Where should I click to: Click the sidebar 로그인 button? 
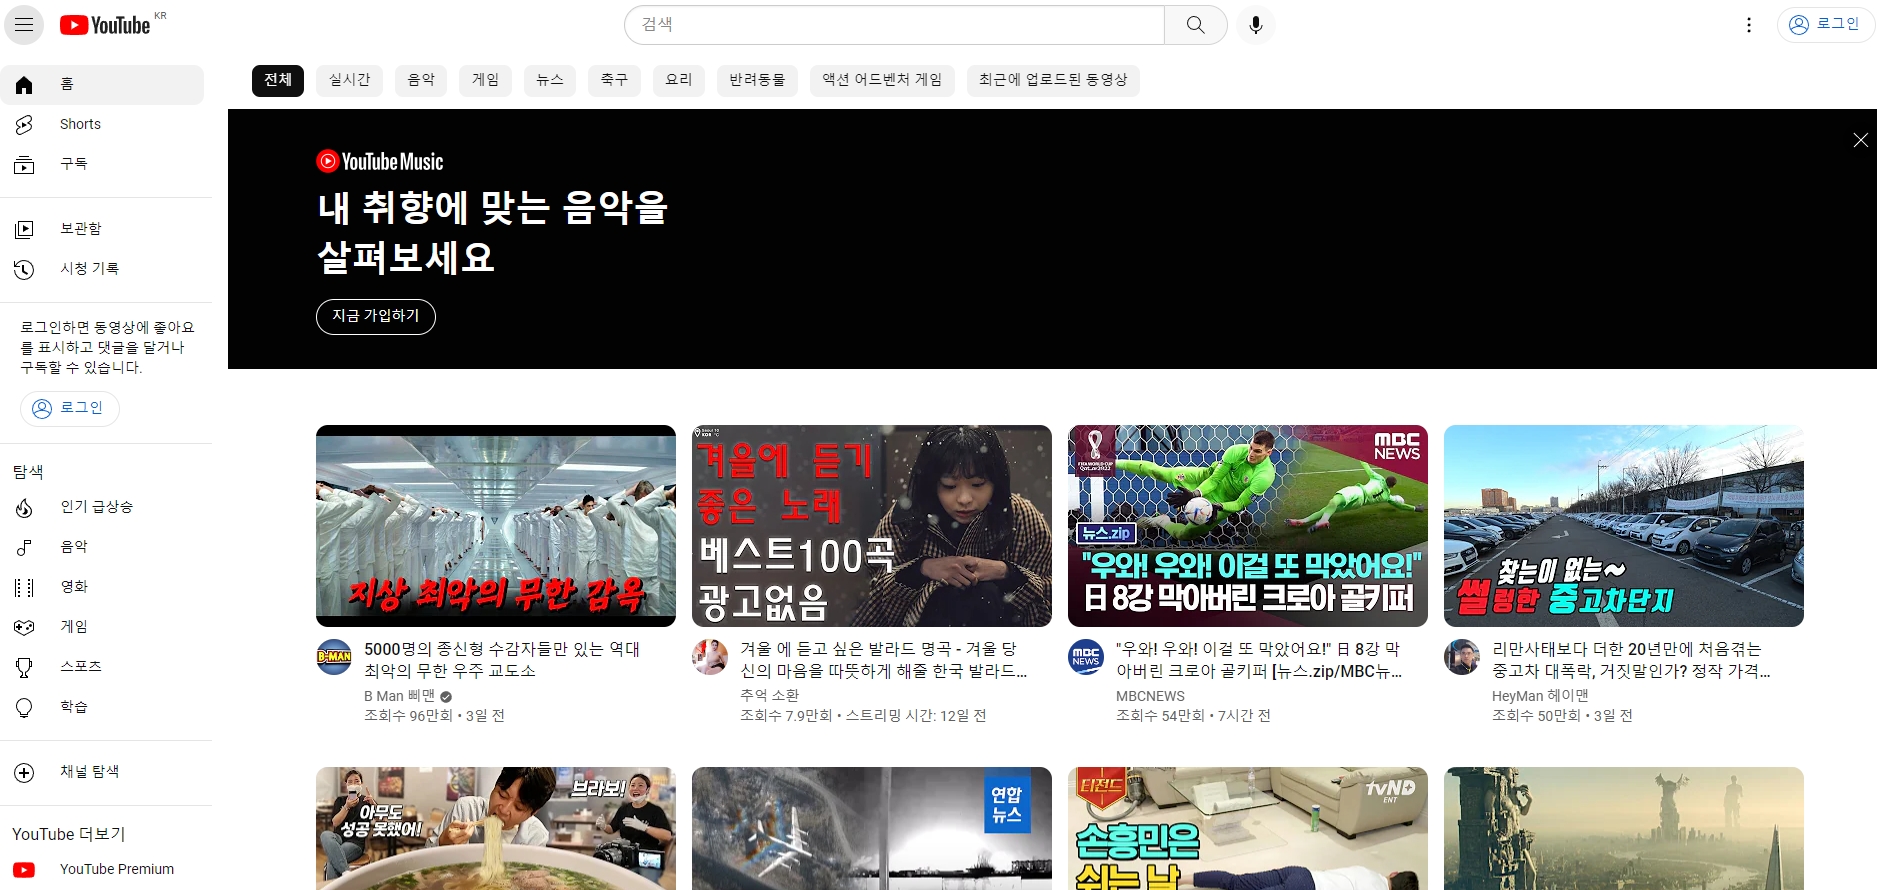tap(70, 408)
